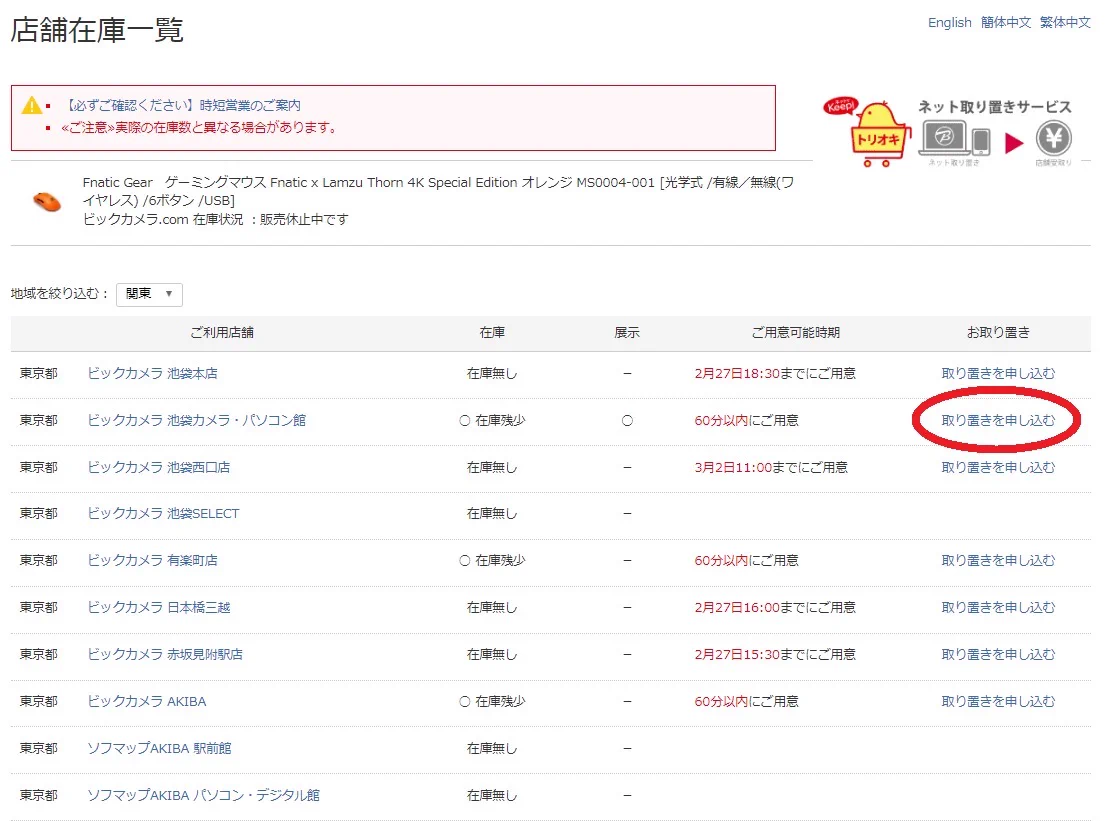
Task: Click the ご利用店舗 column header
Action: [x=222, y=333]
